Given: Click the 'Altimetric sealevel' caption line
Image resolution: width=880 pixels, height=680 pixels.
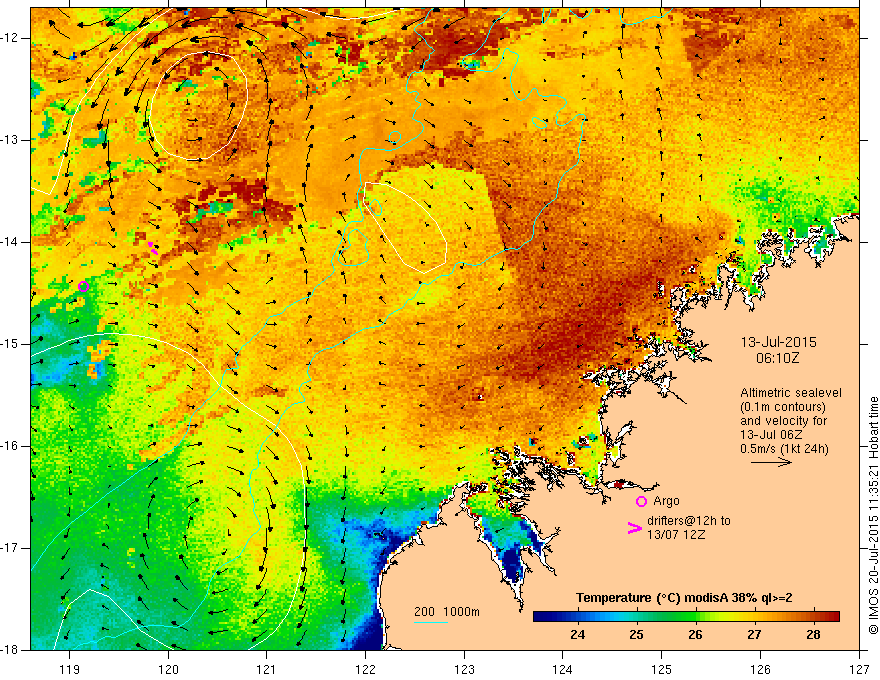Looking at the screenshot, I should point(791,393).
